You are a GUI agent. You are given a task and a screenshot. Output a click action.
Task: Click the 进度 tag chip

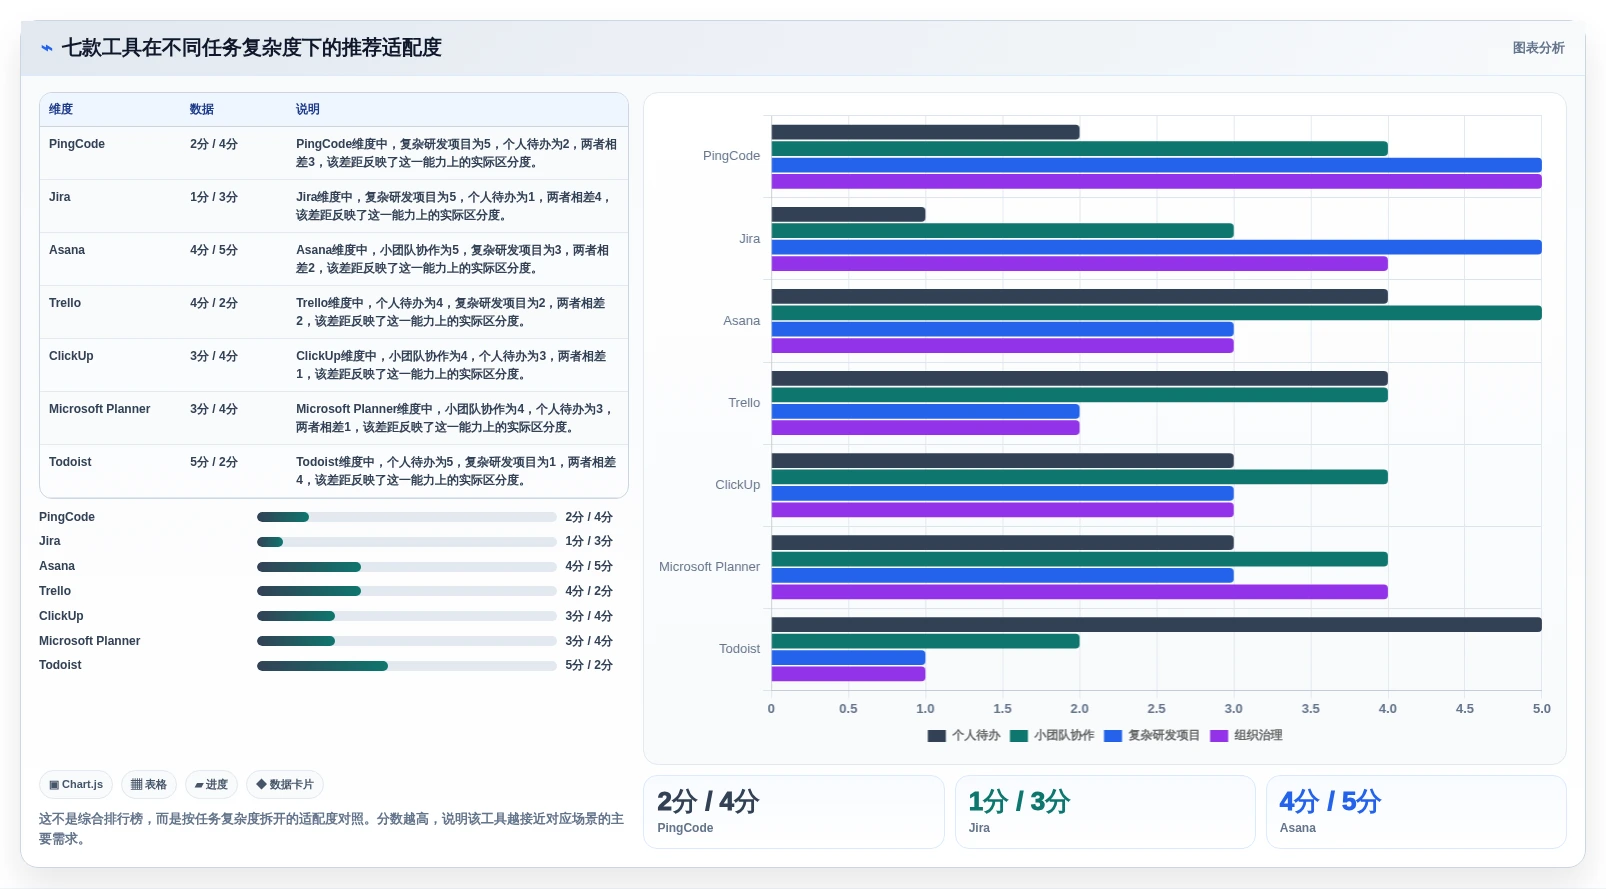[211, 785]
